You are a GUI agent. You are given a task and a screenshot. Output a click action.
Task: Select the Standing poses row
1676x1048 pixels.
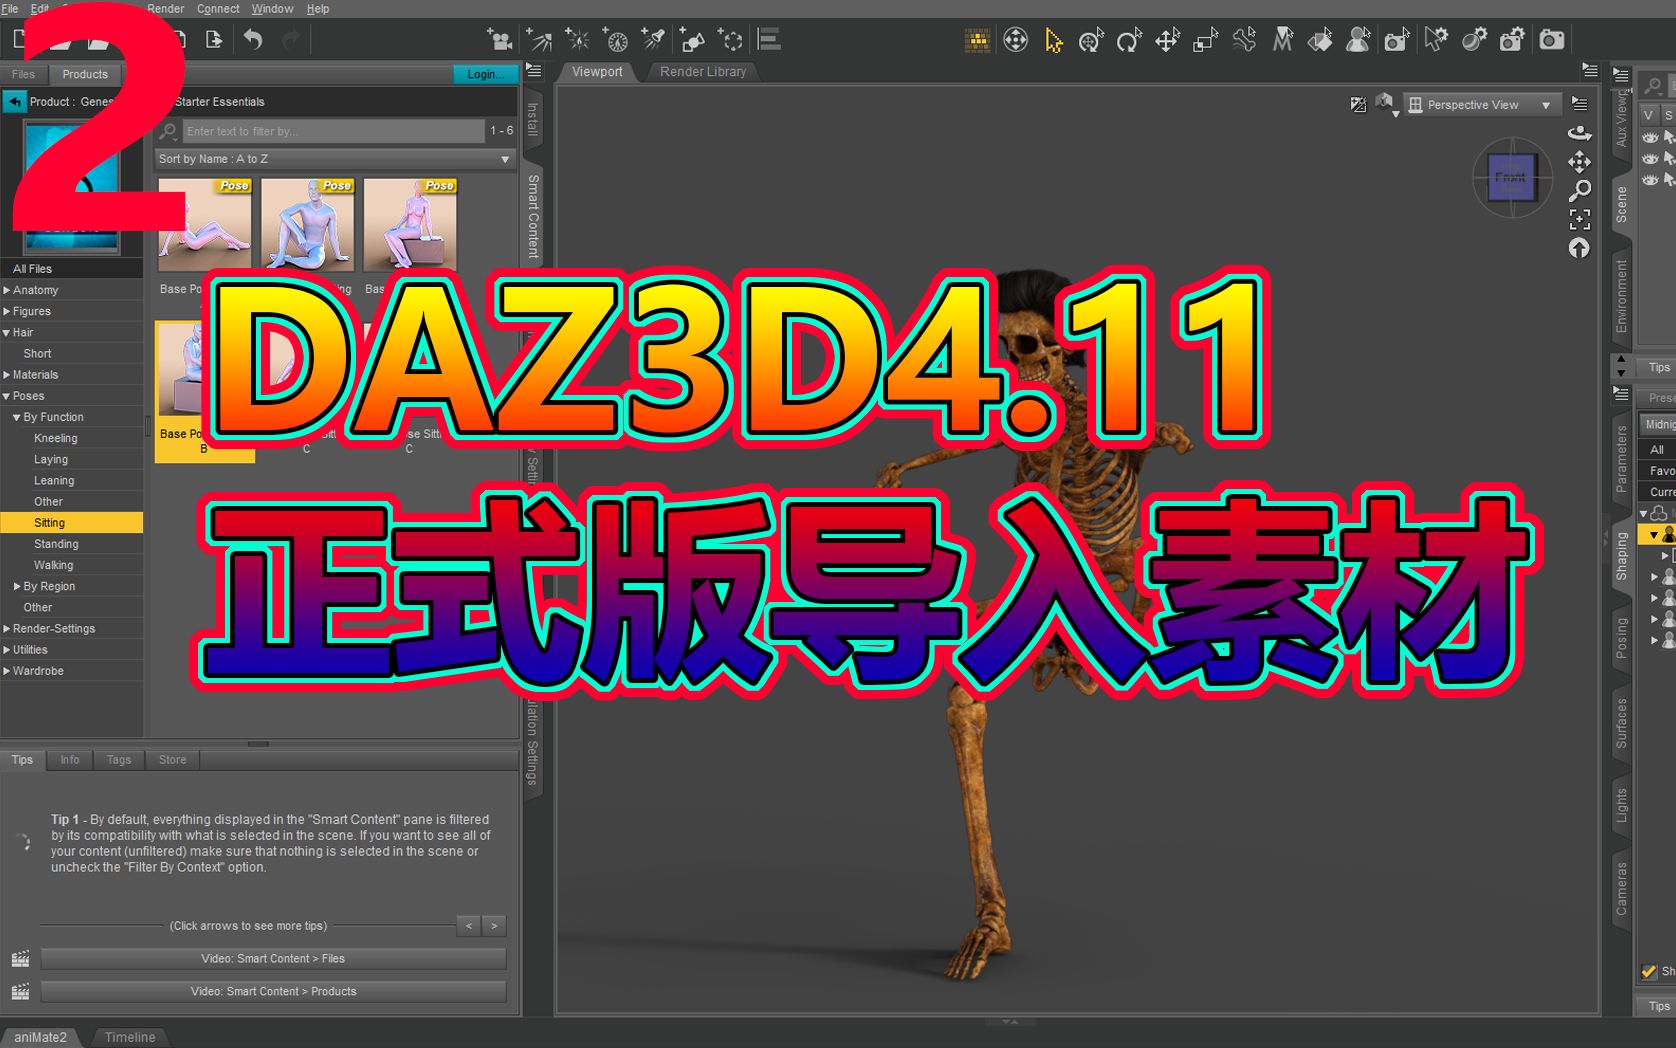tap(71, 544)
